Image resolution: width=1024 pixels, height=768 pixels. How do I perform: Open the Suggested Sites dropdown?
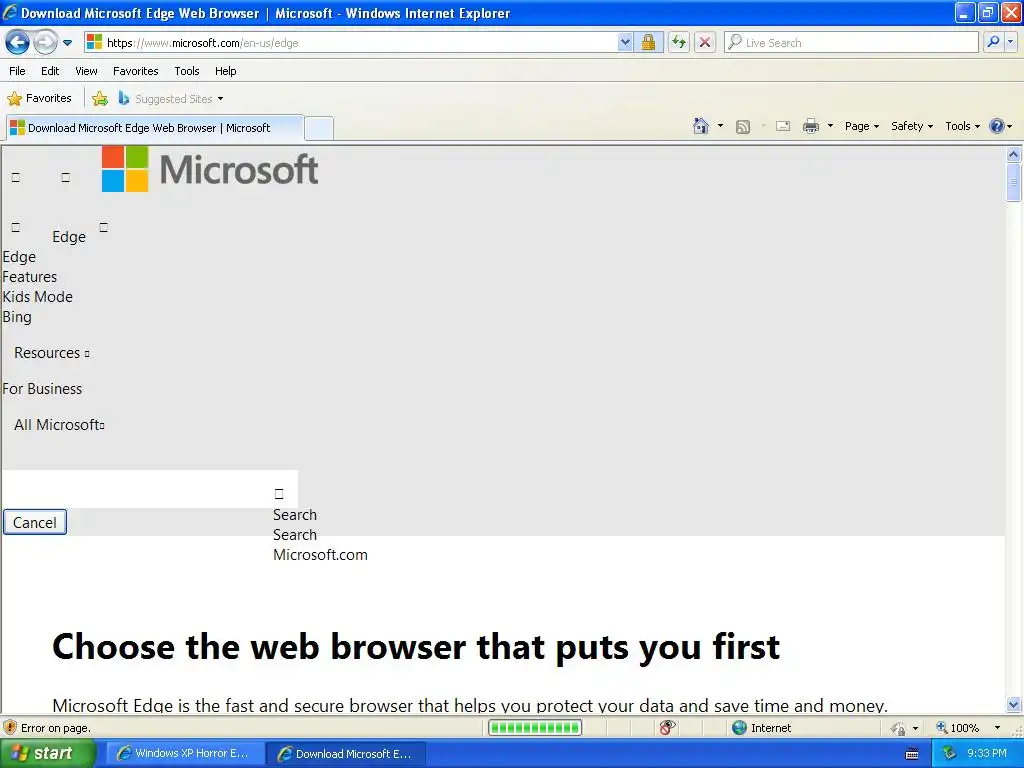coord(170,99)
